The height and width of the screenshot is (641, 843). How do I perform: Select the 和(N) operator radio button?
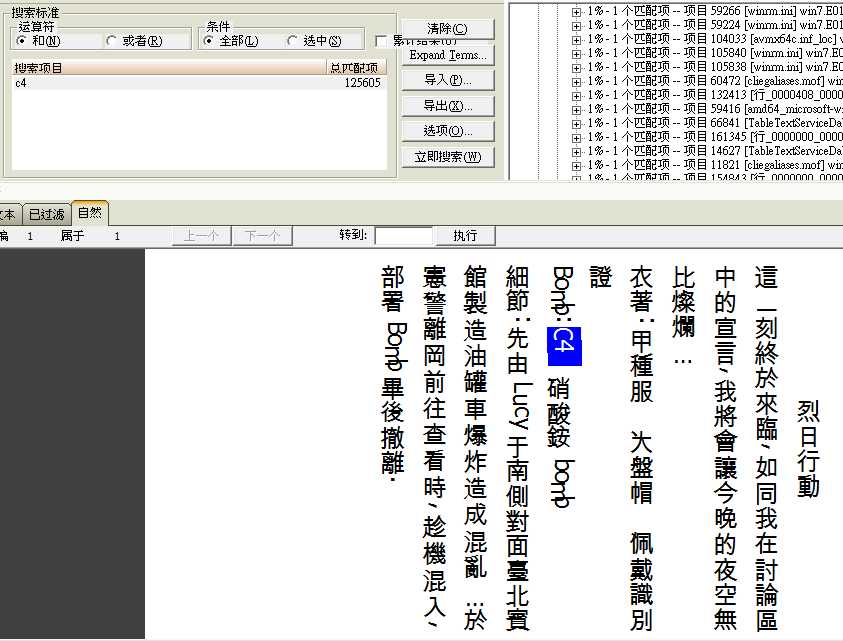pyautogui.click(x=22, y=41)
